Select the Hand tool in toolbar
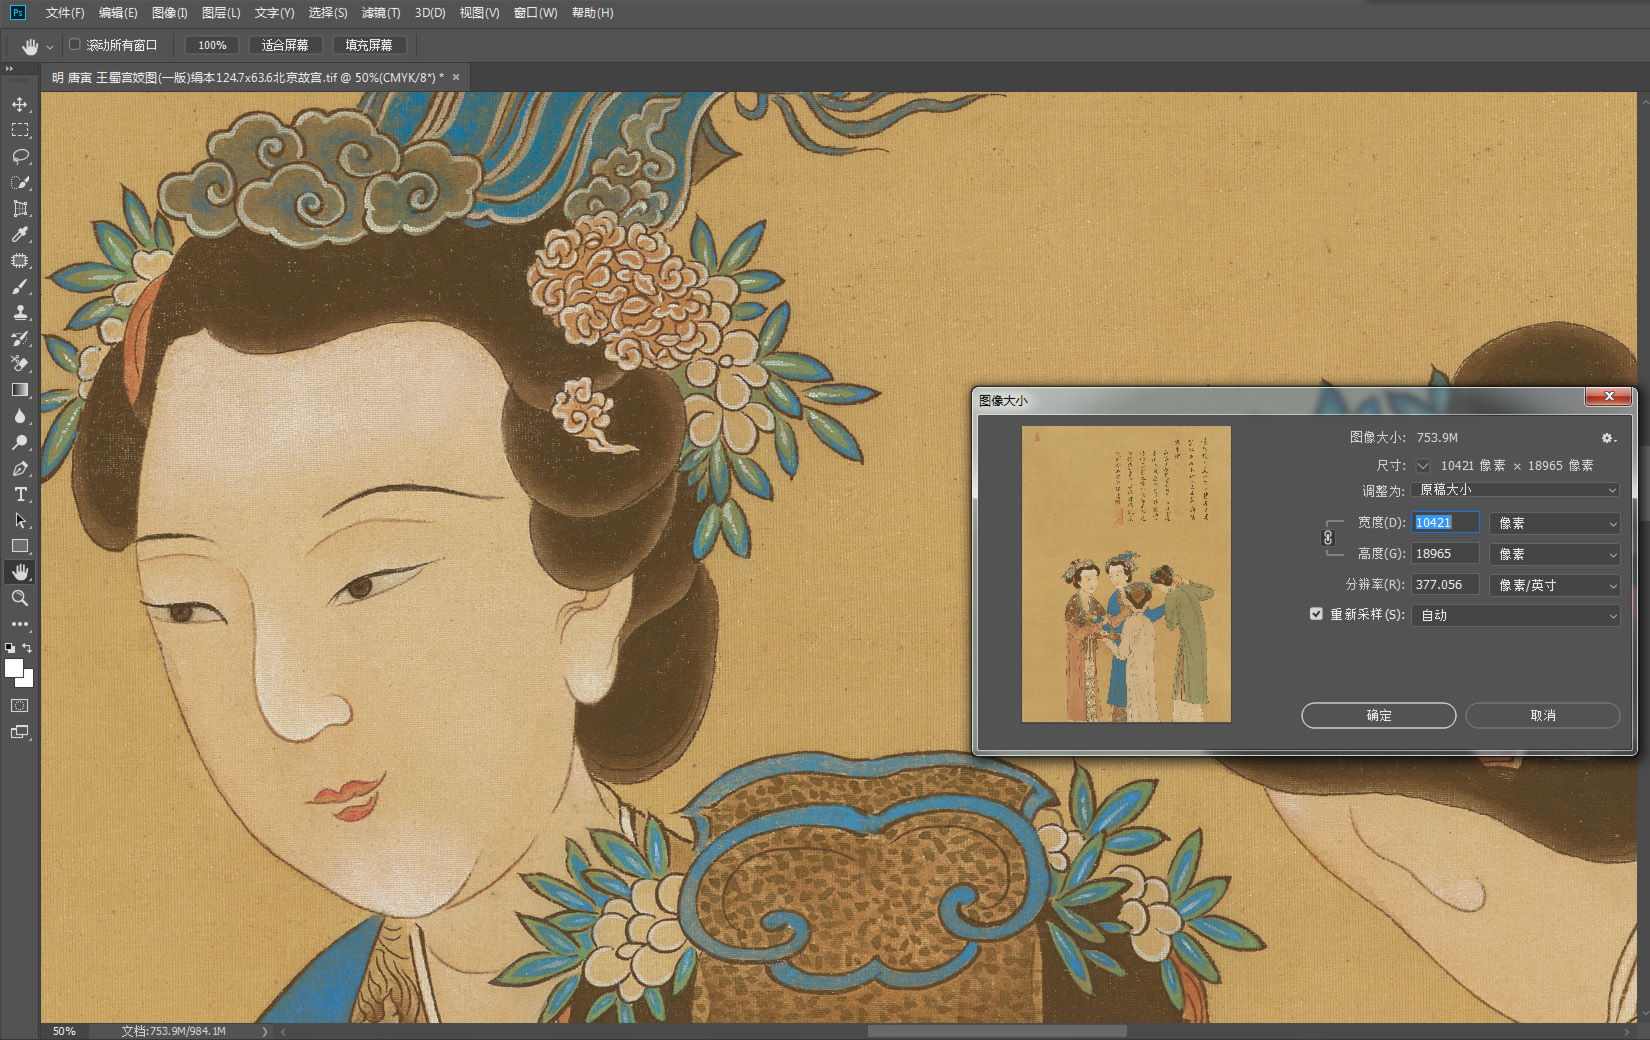This screenshot has width=1650, height=1040. pyautogui.click(x=20, y=572)
